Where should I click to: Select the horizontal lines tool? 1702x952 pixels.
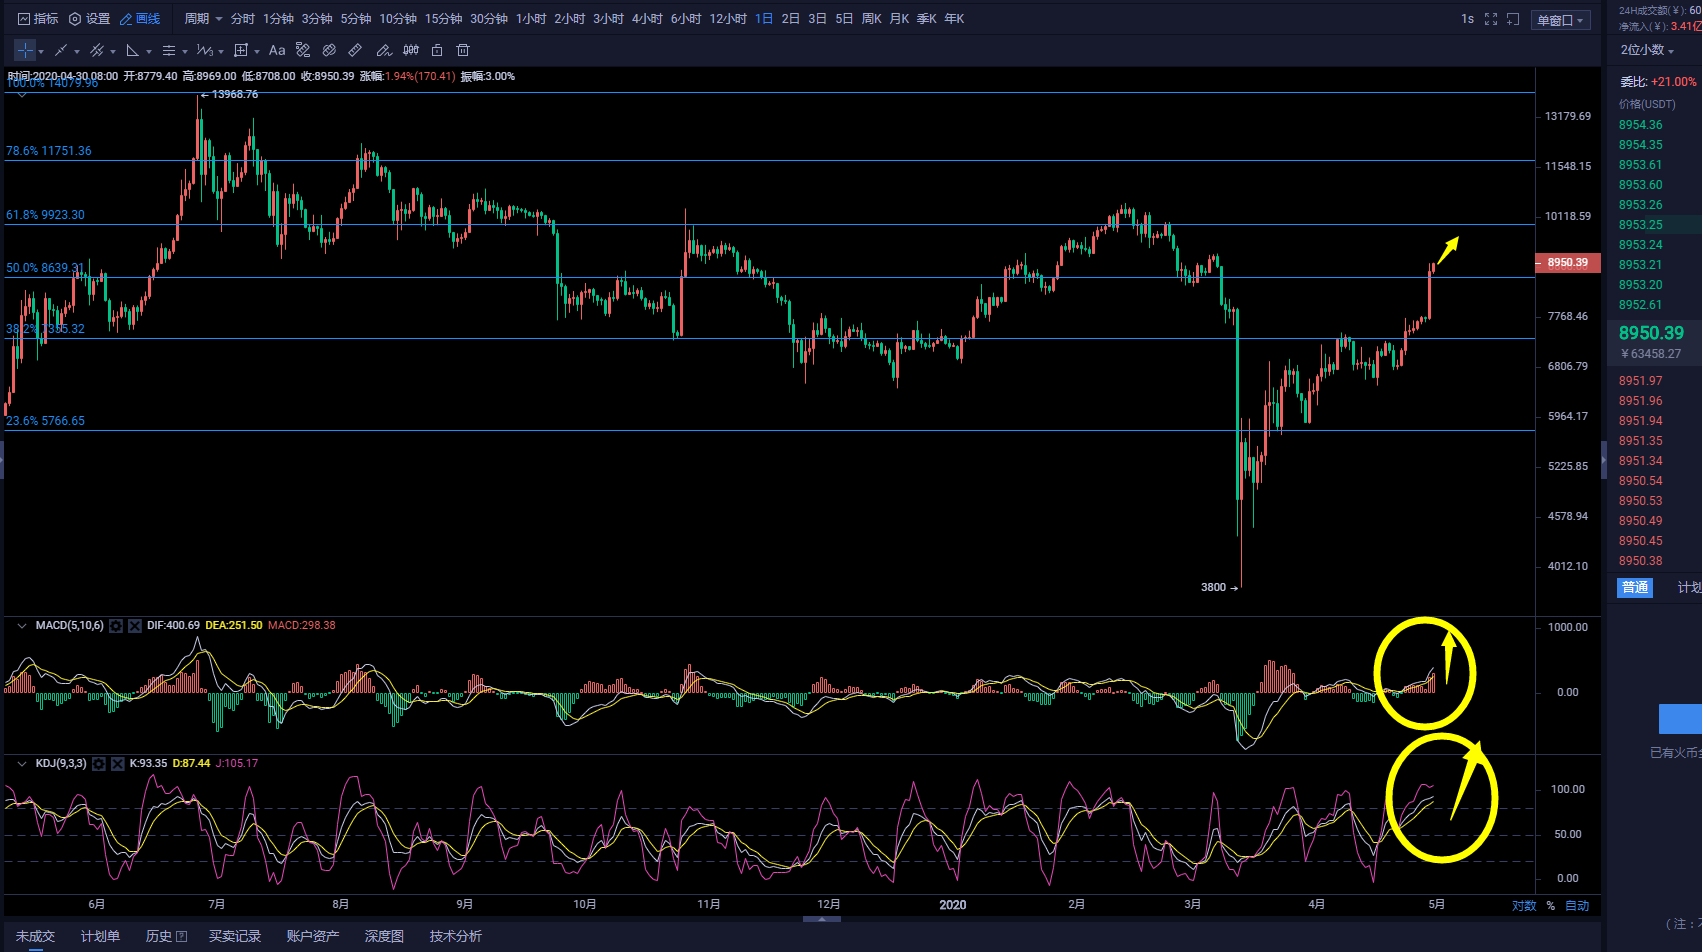[169, 50]
